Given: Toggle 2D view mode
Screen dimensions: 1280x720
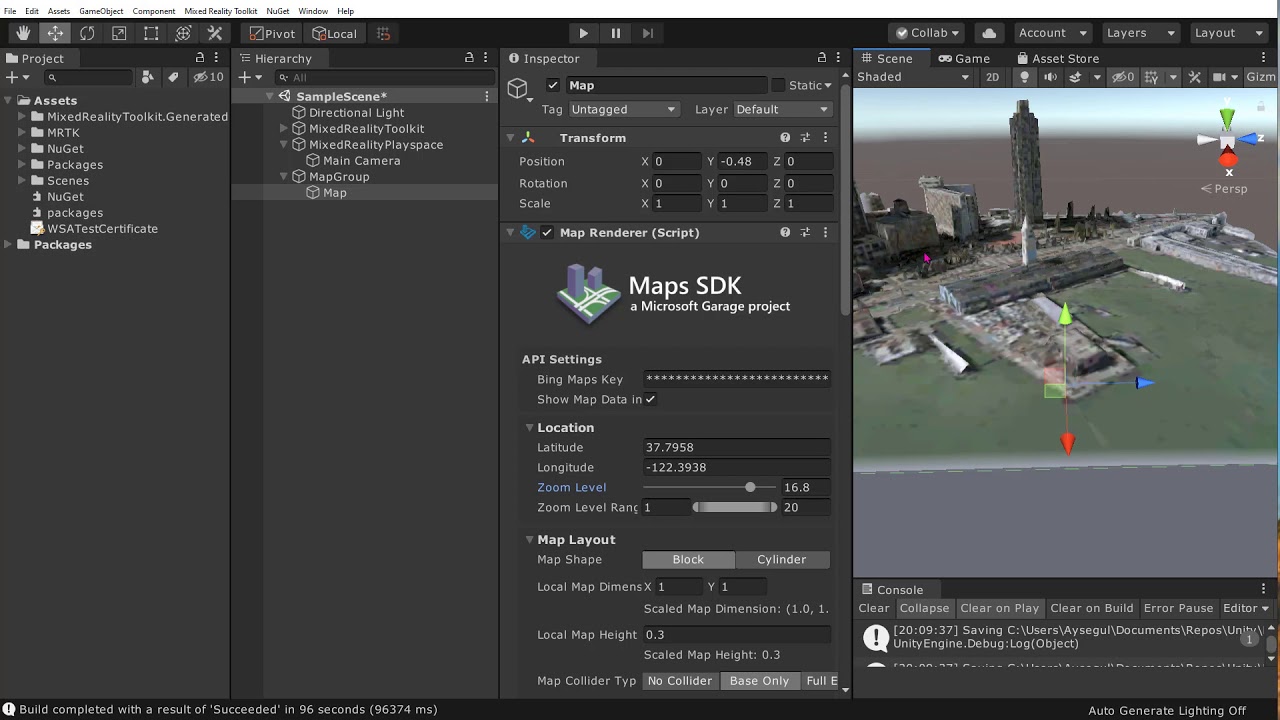Looking at the screenshot, I should click(x=992, y=77).
